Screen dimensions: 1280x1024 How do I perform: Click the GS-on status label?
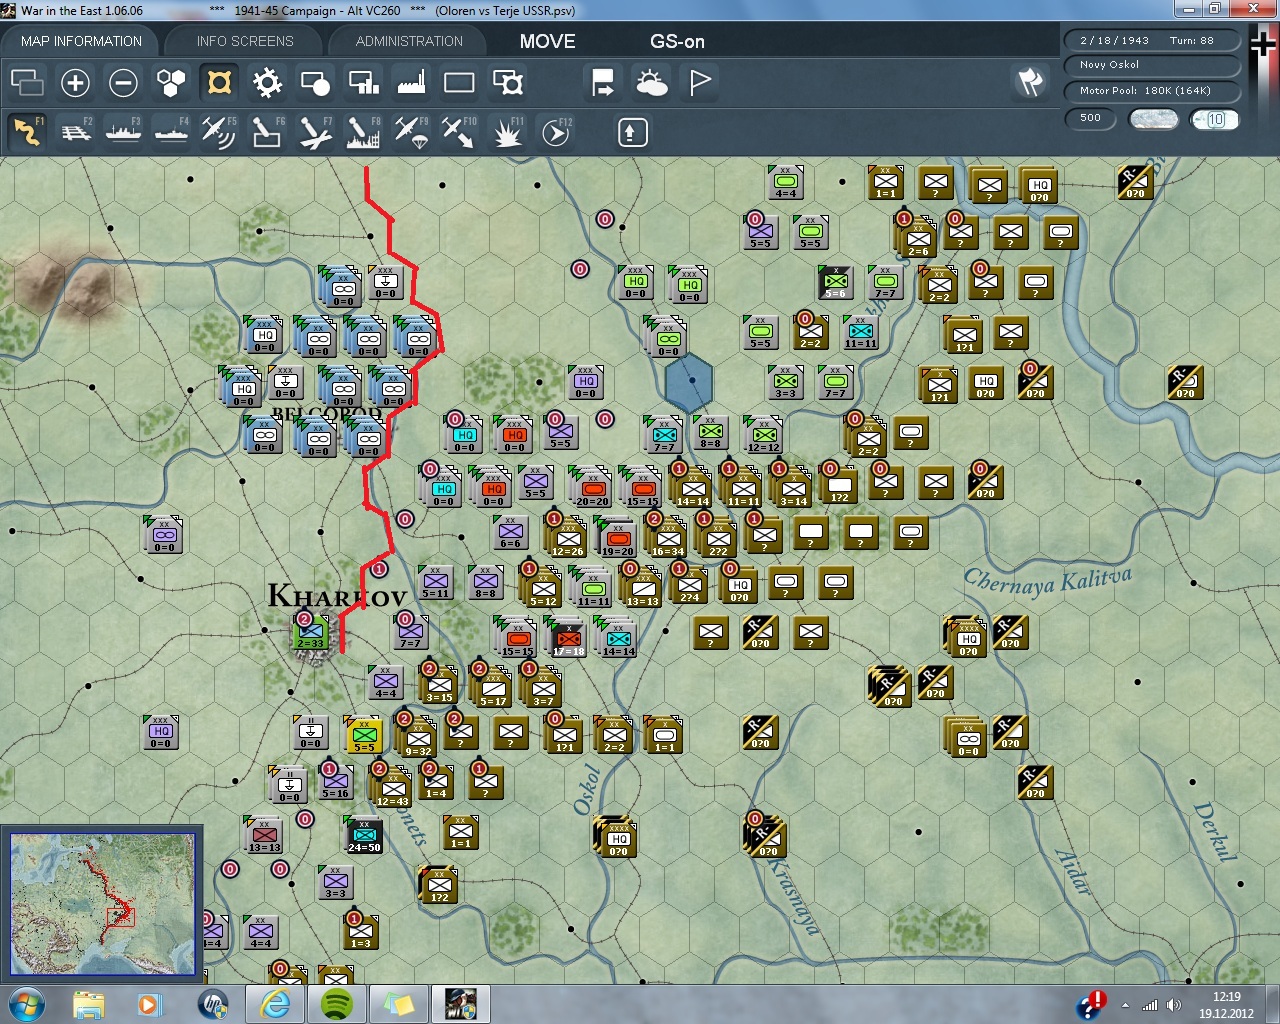(x=677, y=41)
